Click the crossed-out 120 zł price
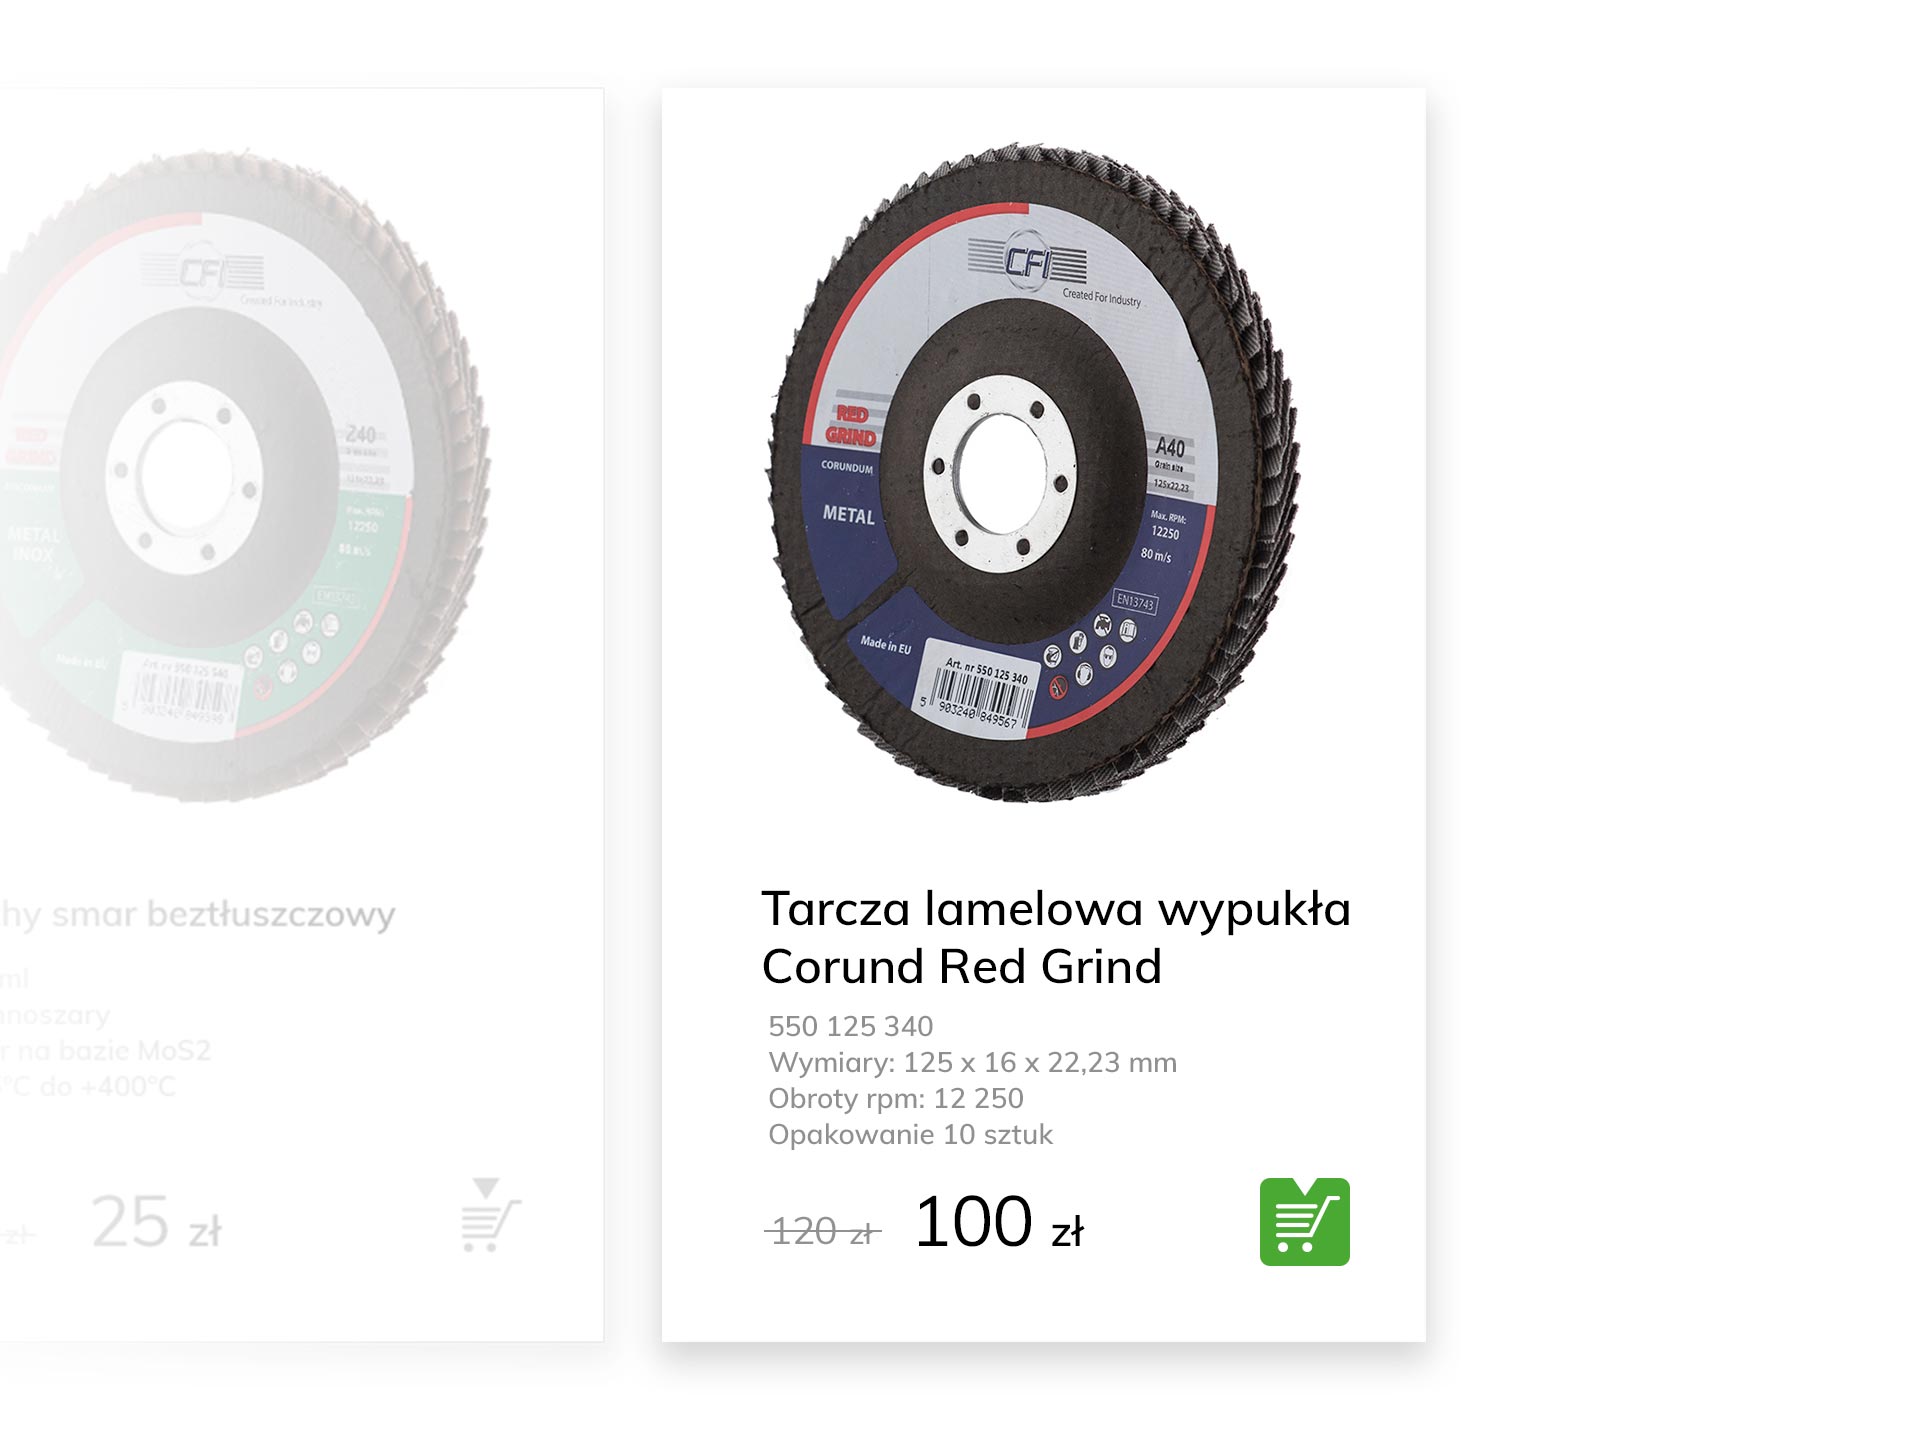 click(x=823, y=1231)
